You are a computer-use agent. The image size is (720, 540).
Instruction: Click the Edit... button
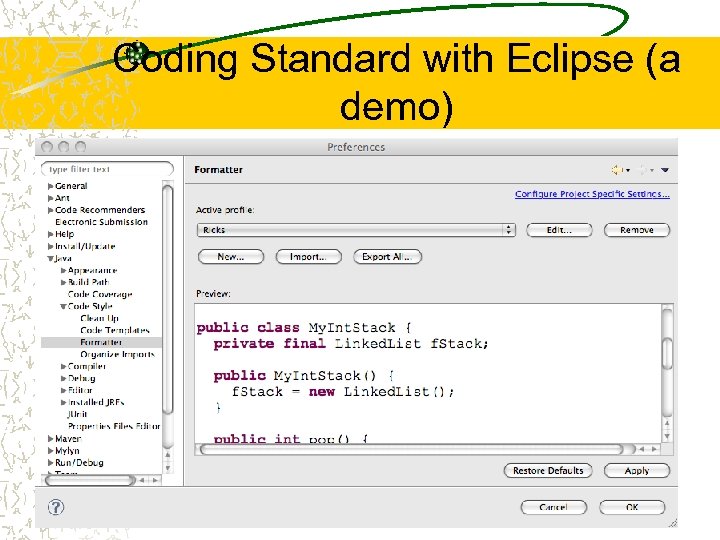point(559,230)
